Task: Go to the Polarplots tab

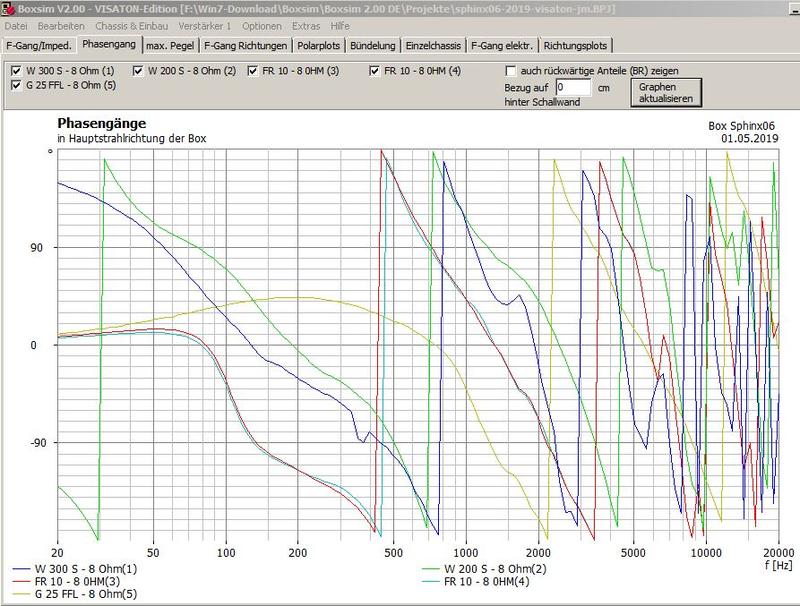Action: 322,46
